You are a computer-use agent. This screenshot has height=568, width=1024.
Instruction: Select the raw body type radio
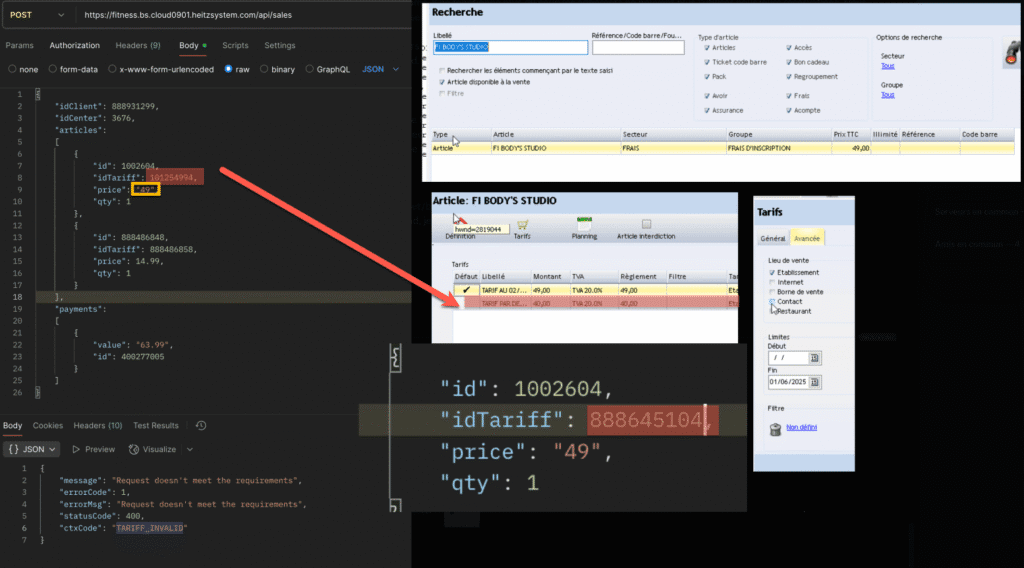229,69
